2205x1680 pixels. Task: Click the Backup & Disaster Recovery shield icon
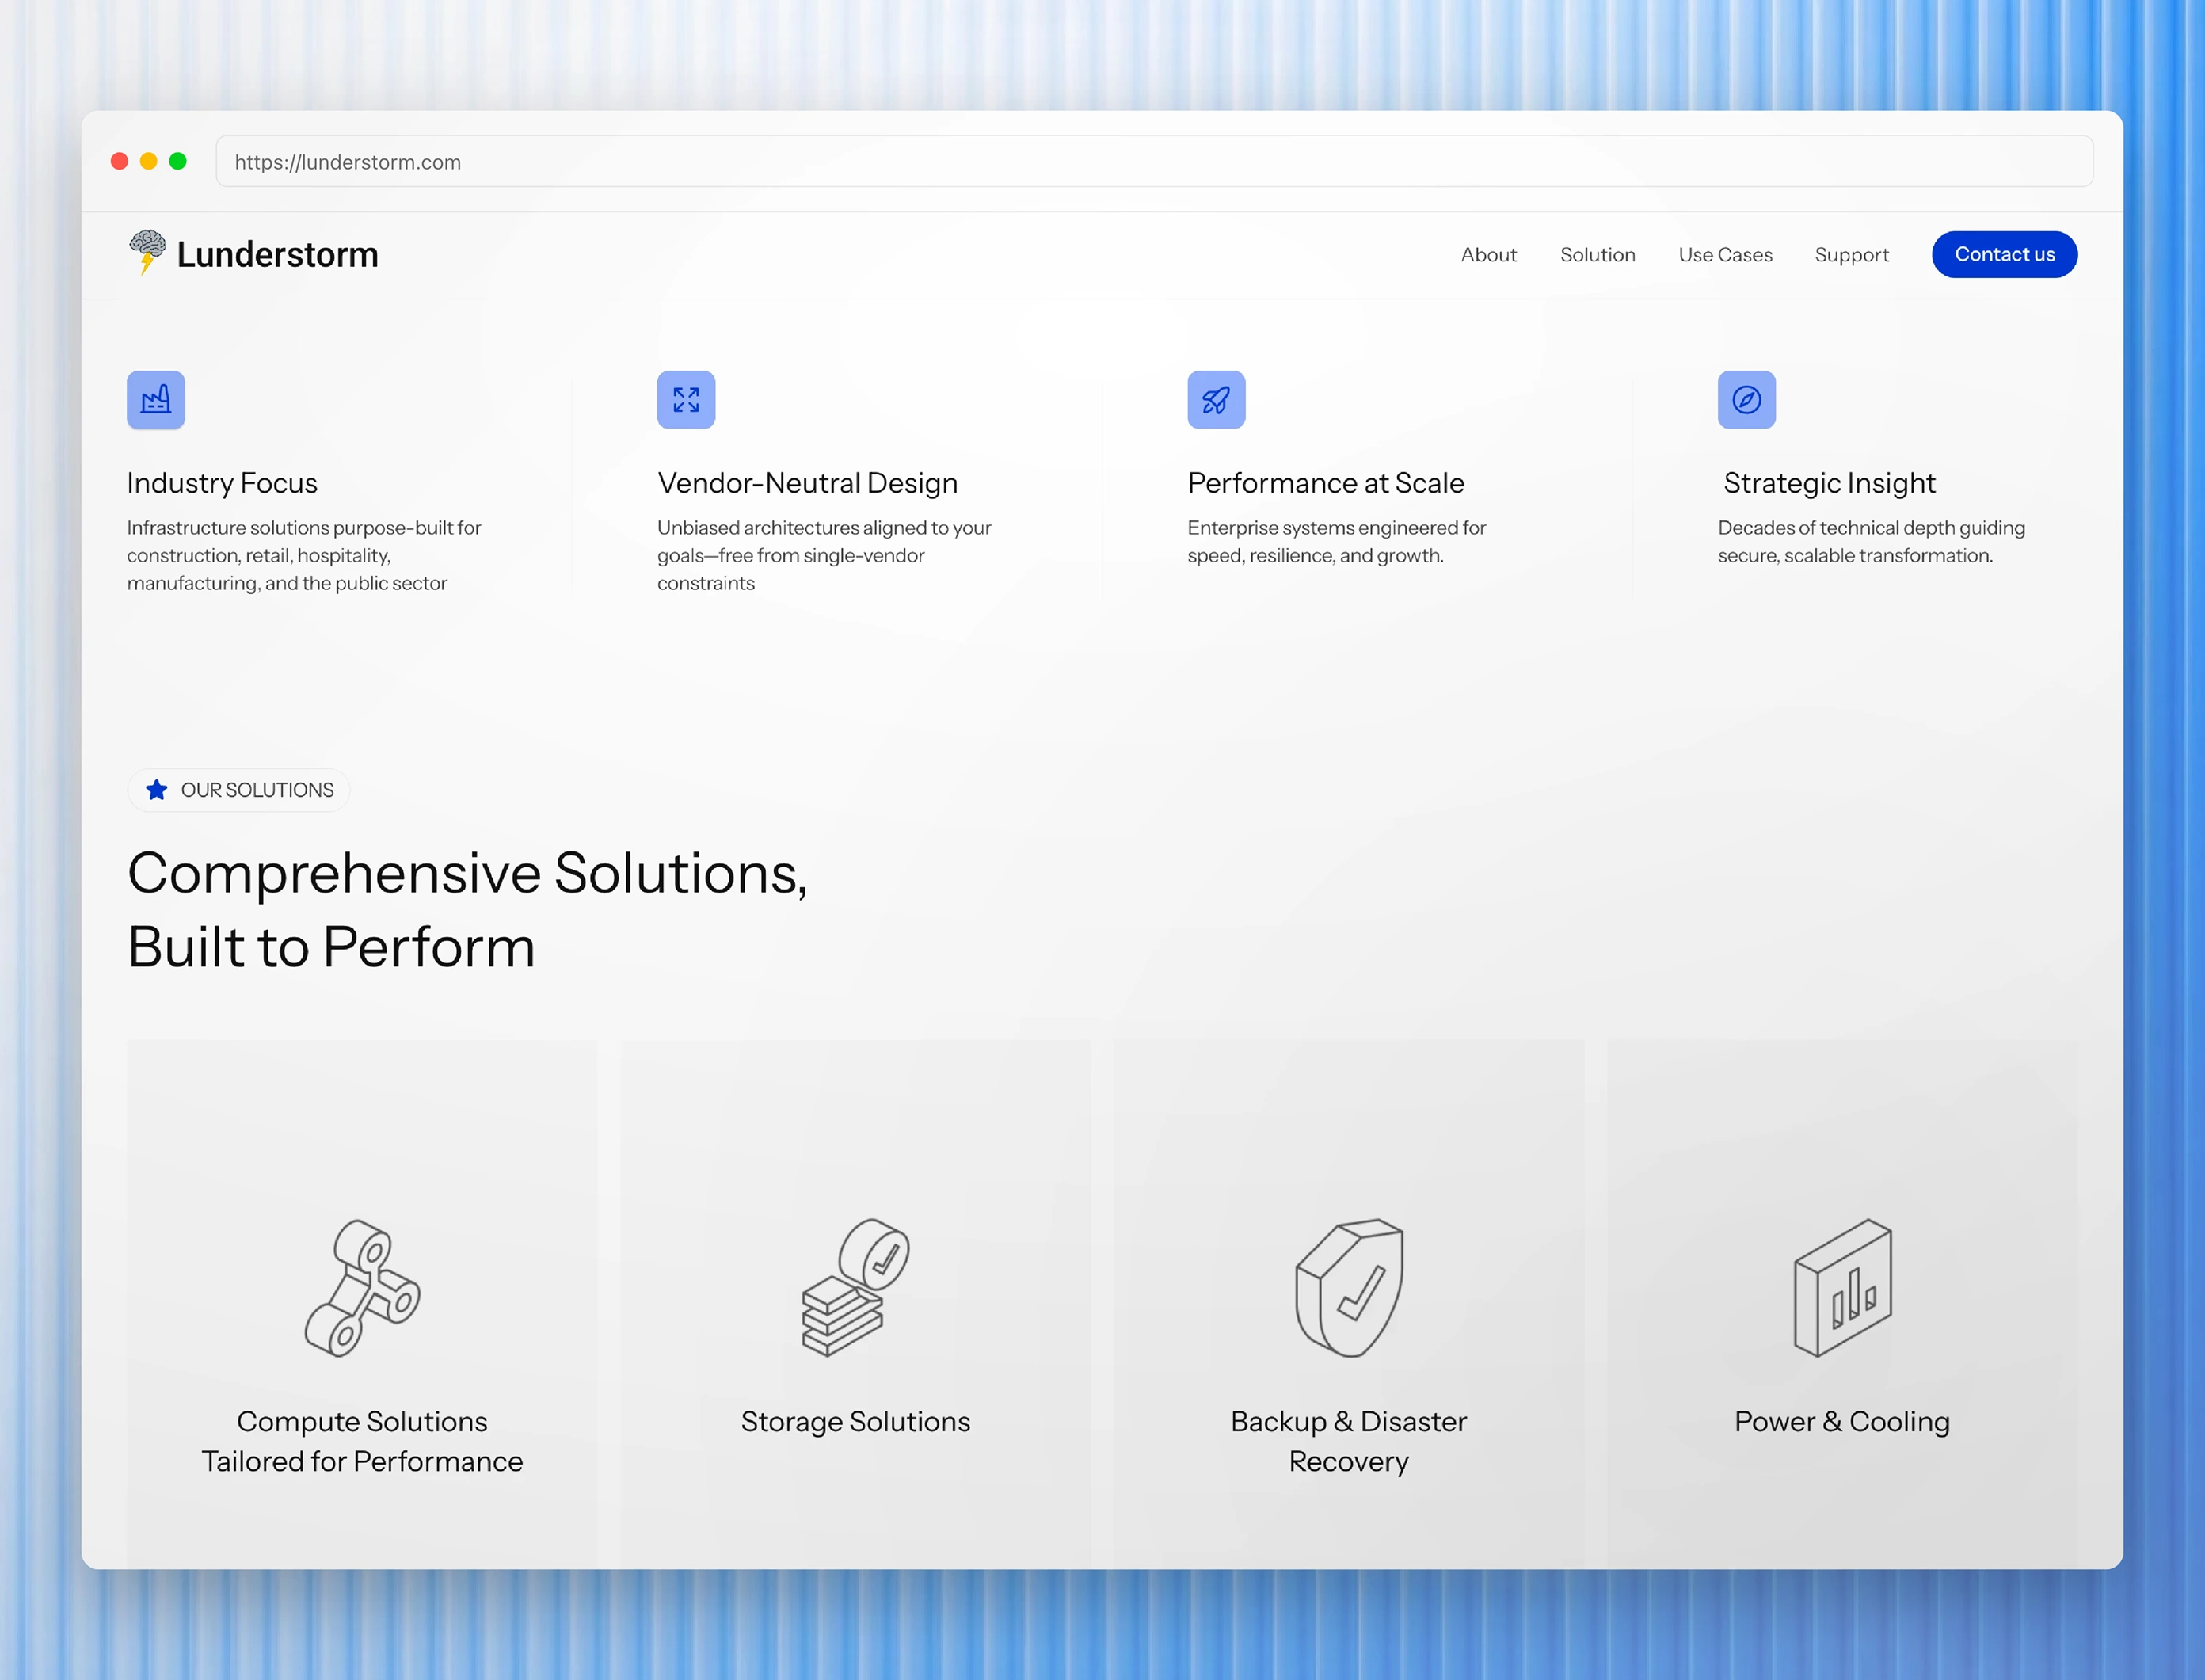[x=1349, y=1288]
